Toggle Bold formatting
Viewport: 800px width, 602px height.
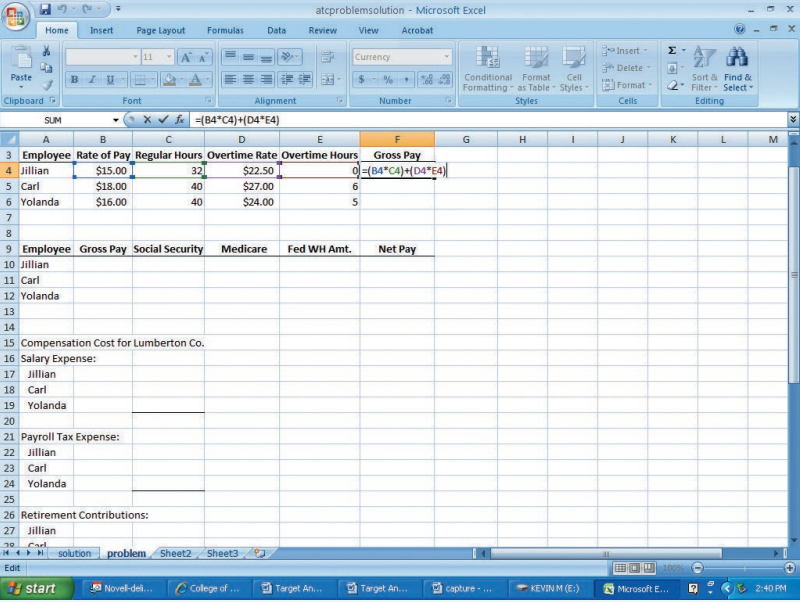pos(75,80)
